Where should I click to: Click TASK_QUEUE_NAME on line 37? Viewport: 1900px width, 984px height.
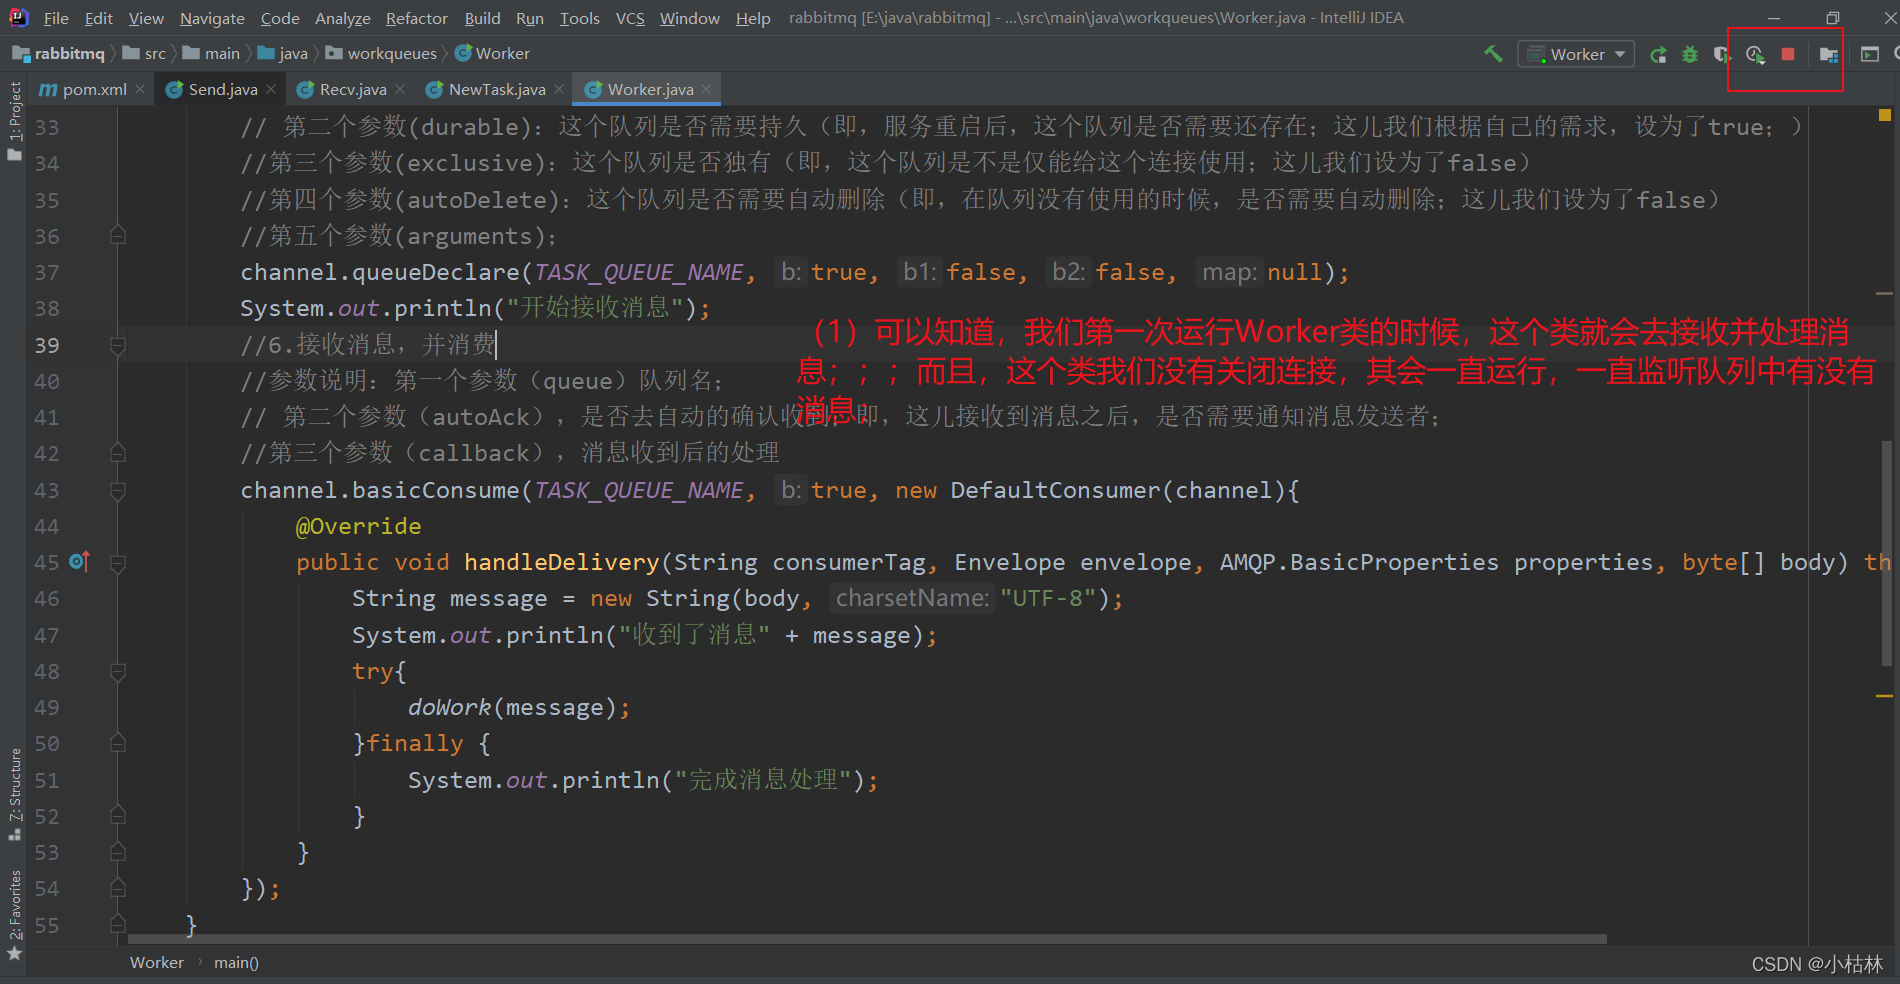click(639, 272)
